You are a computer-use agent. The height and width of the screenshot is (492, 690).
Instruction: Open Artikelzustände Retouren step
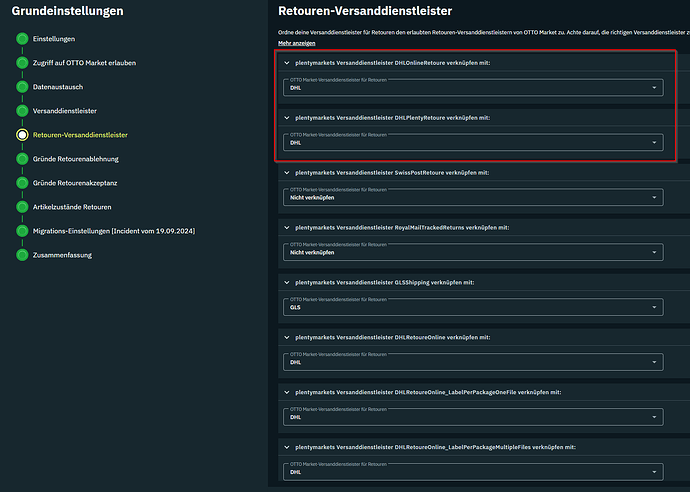tap(72, 207)
